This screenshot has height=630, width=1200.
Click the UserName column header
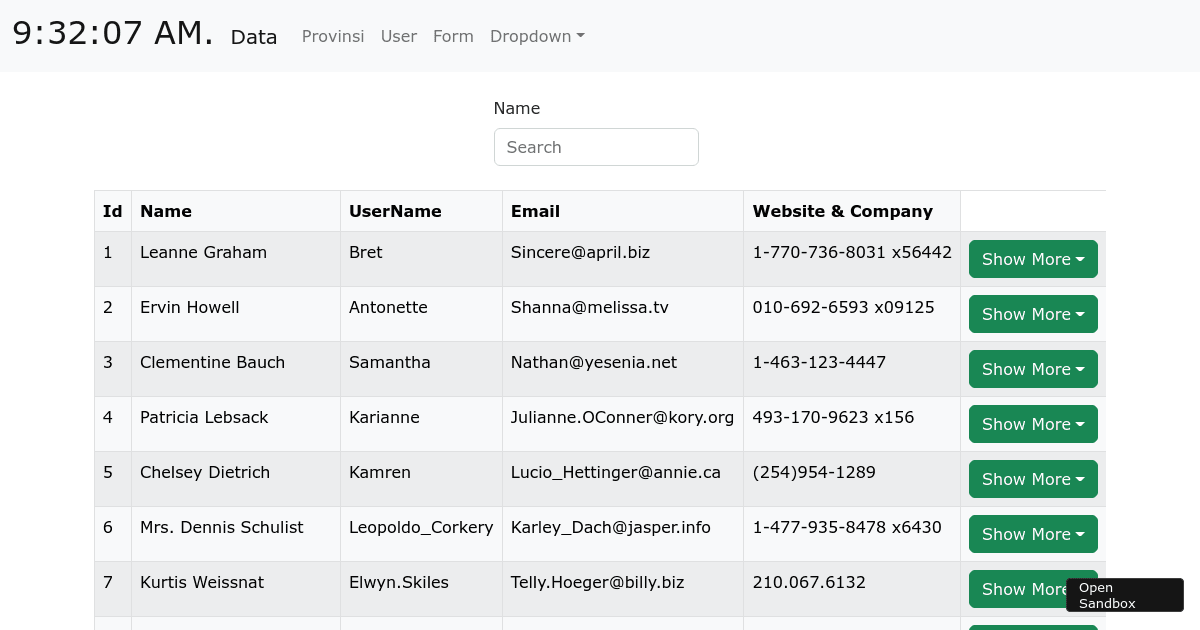395,211
